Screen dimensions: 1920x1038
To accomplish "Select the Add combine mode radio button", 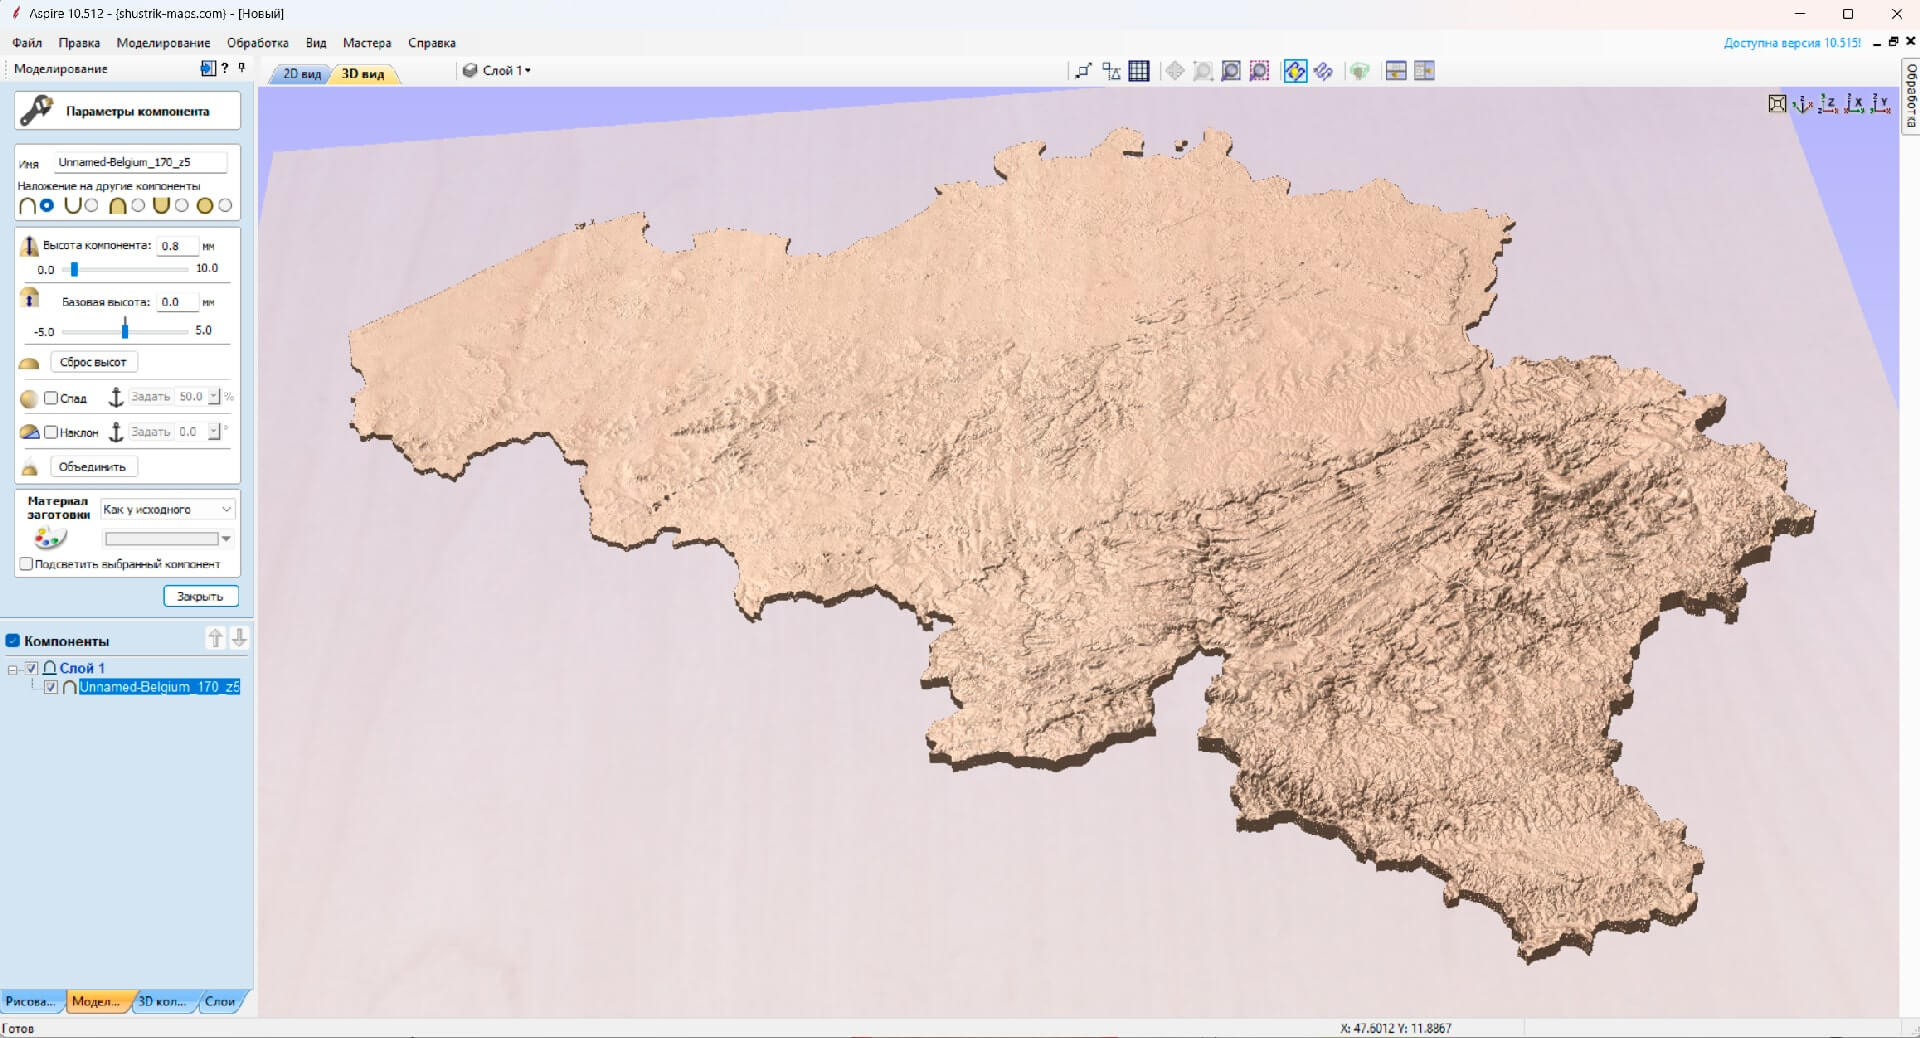I will (x=47, y=205).
